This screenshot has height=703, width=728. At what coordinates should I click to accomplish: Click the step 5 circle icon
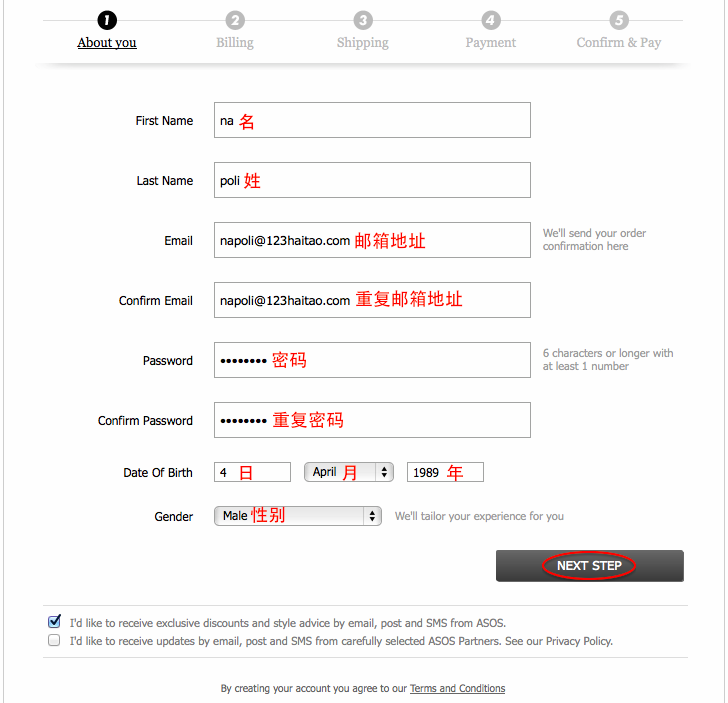[x=619, y=20]
